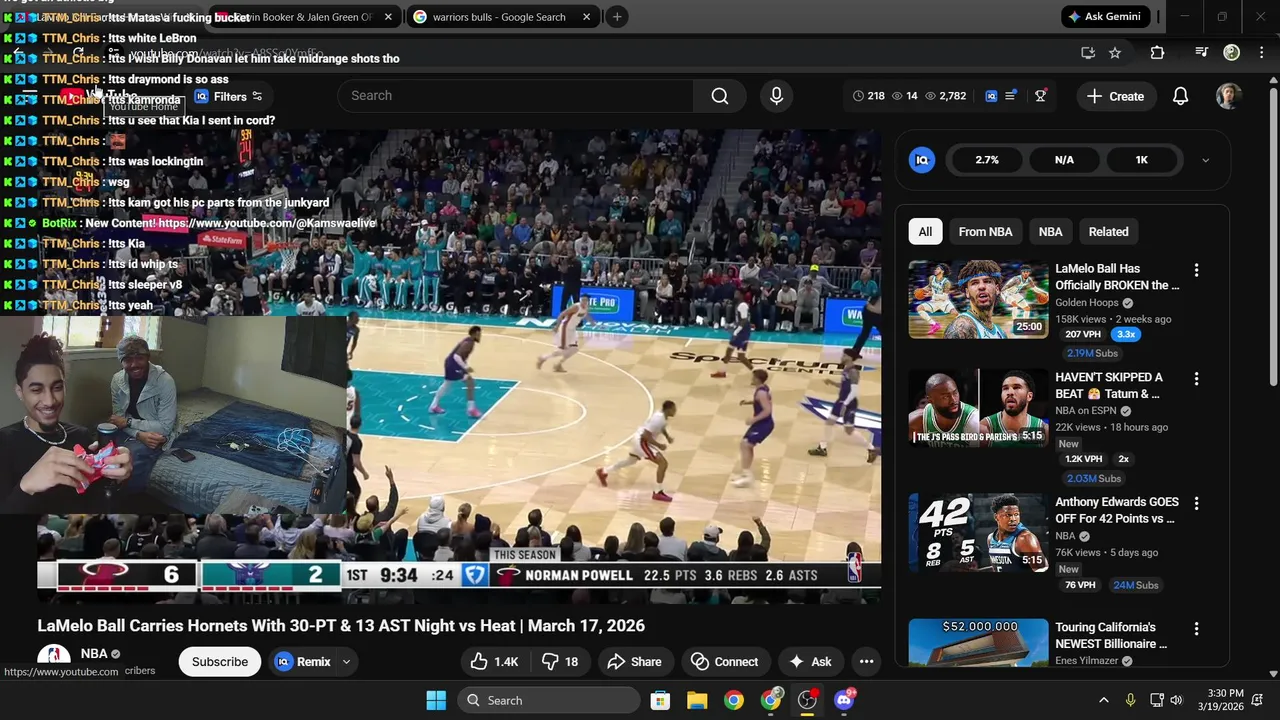This screenshot has height=720, width=1280.
Task: Click the Chrome profile avatar
Action: tap(1232, 52)
